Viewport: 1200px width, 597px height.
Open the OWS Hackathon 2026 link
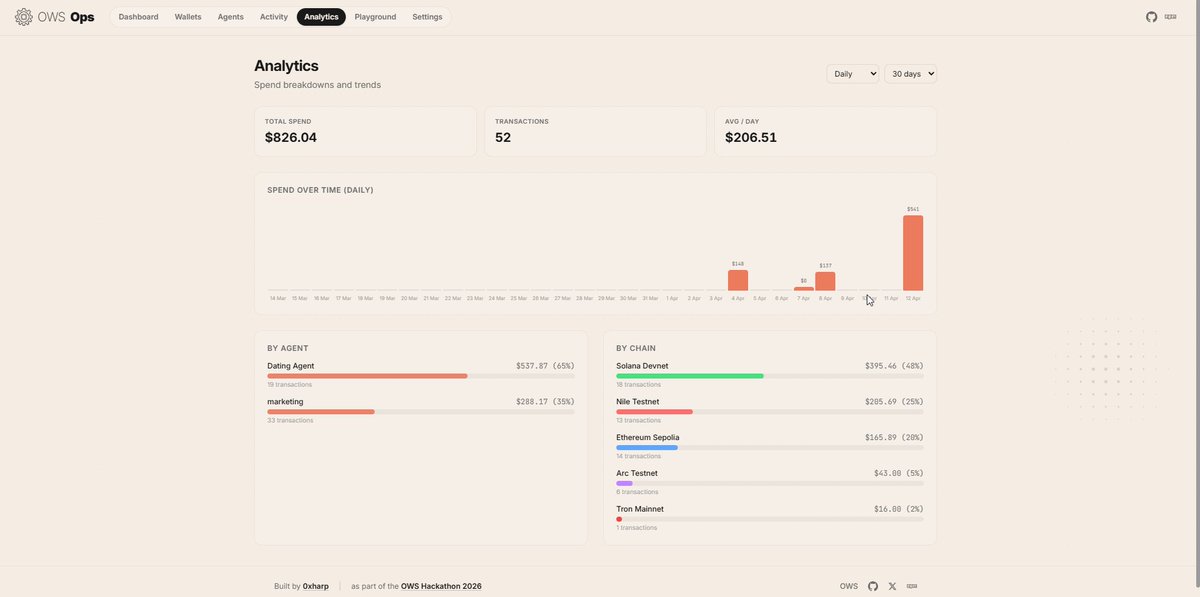pyautogui.click(x=441, y=586)
